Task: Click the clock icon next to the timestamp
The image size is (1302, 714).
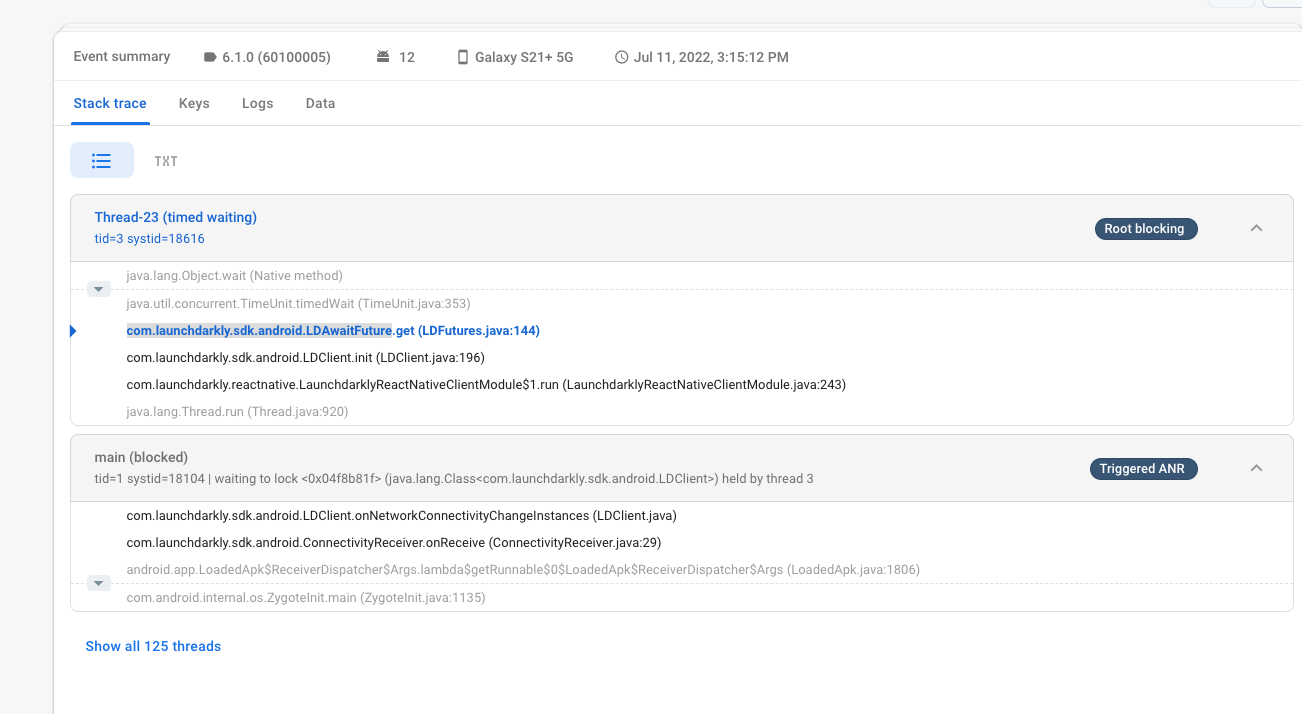Action: (621, 57)
